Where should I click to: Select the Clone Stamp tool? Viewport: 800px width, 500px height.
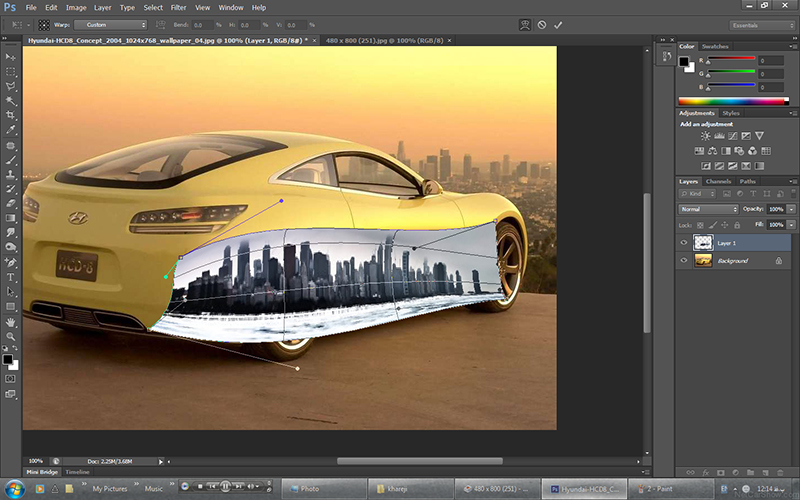tap(10, 174)
